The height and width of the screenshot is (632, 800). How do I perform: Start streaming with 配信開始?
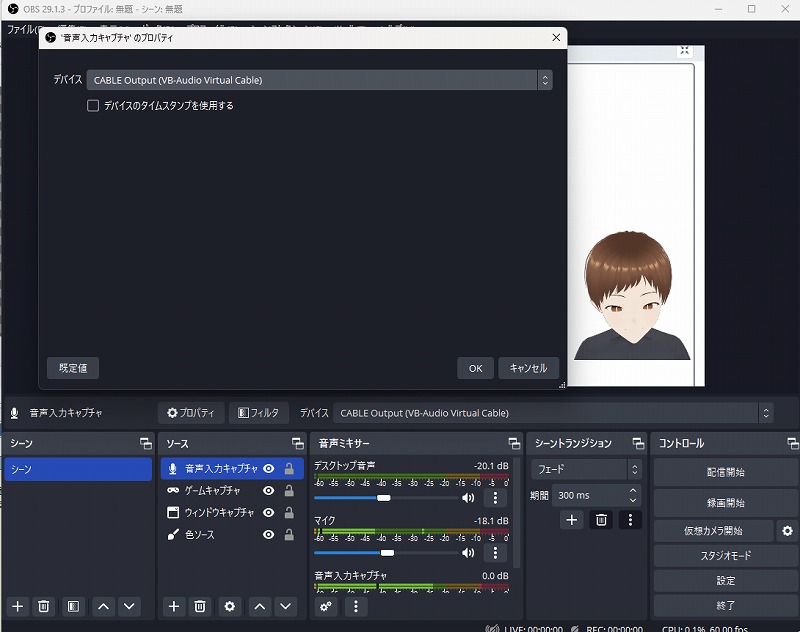coord(726,472)
